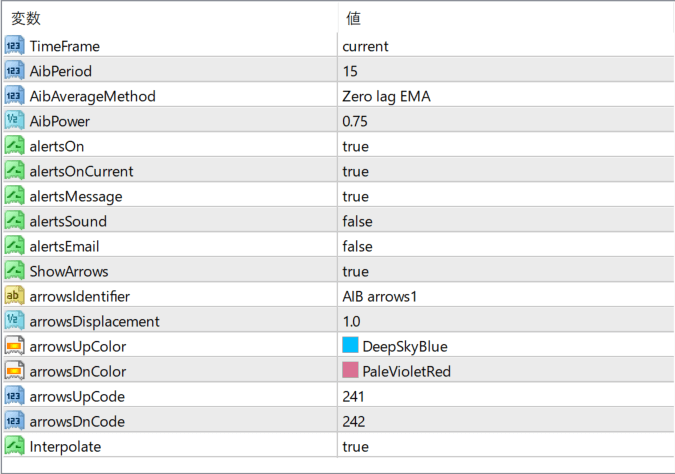Screen dimensions: 675x474
Task: Select the alertsMessage parameter name
Action: [76, 197]
